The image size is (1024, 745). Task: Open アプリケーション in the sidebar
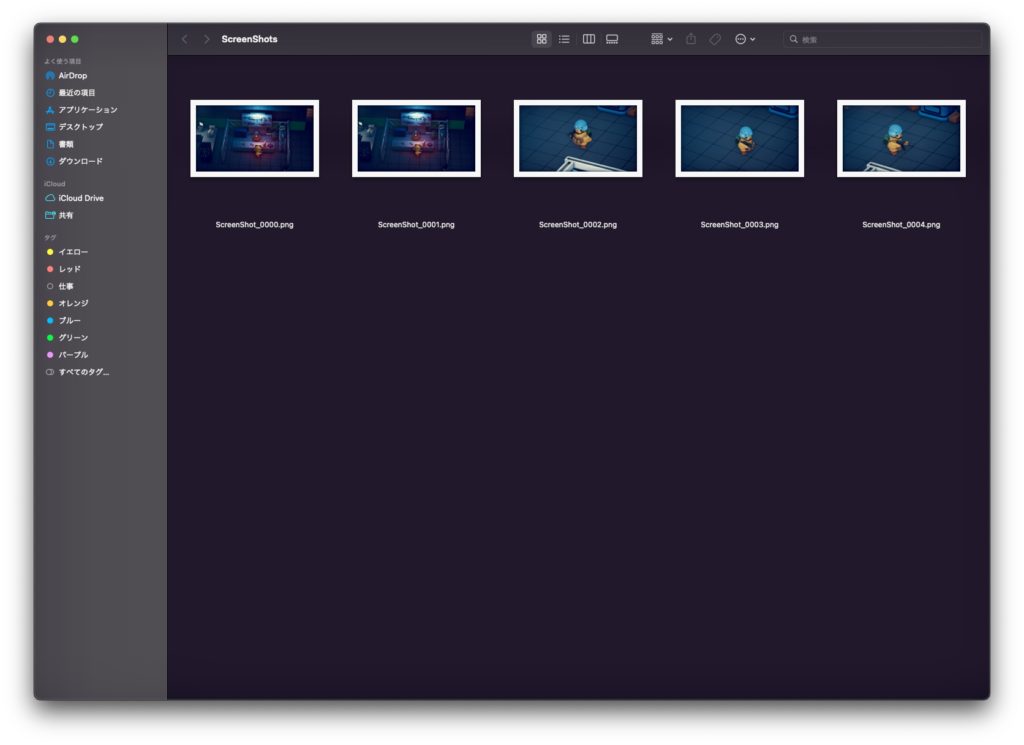click(87, 110)
